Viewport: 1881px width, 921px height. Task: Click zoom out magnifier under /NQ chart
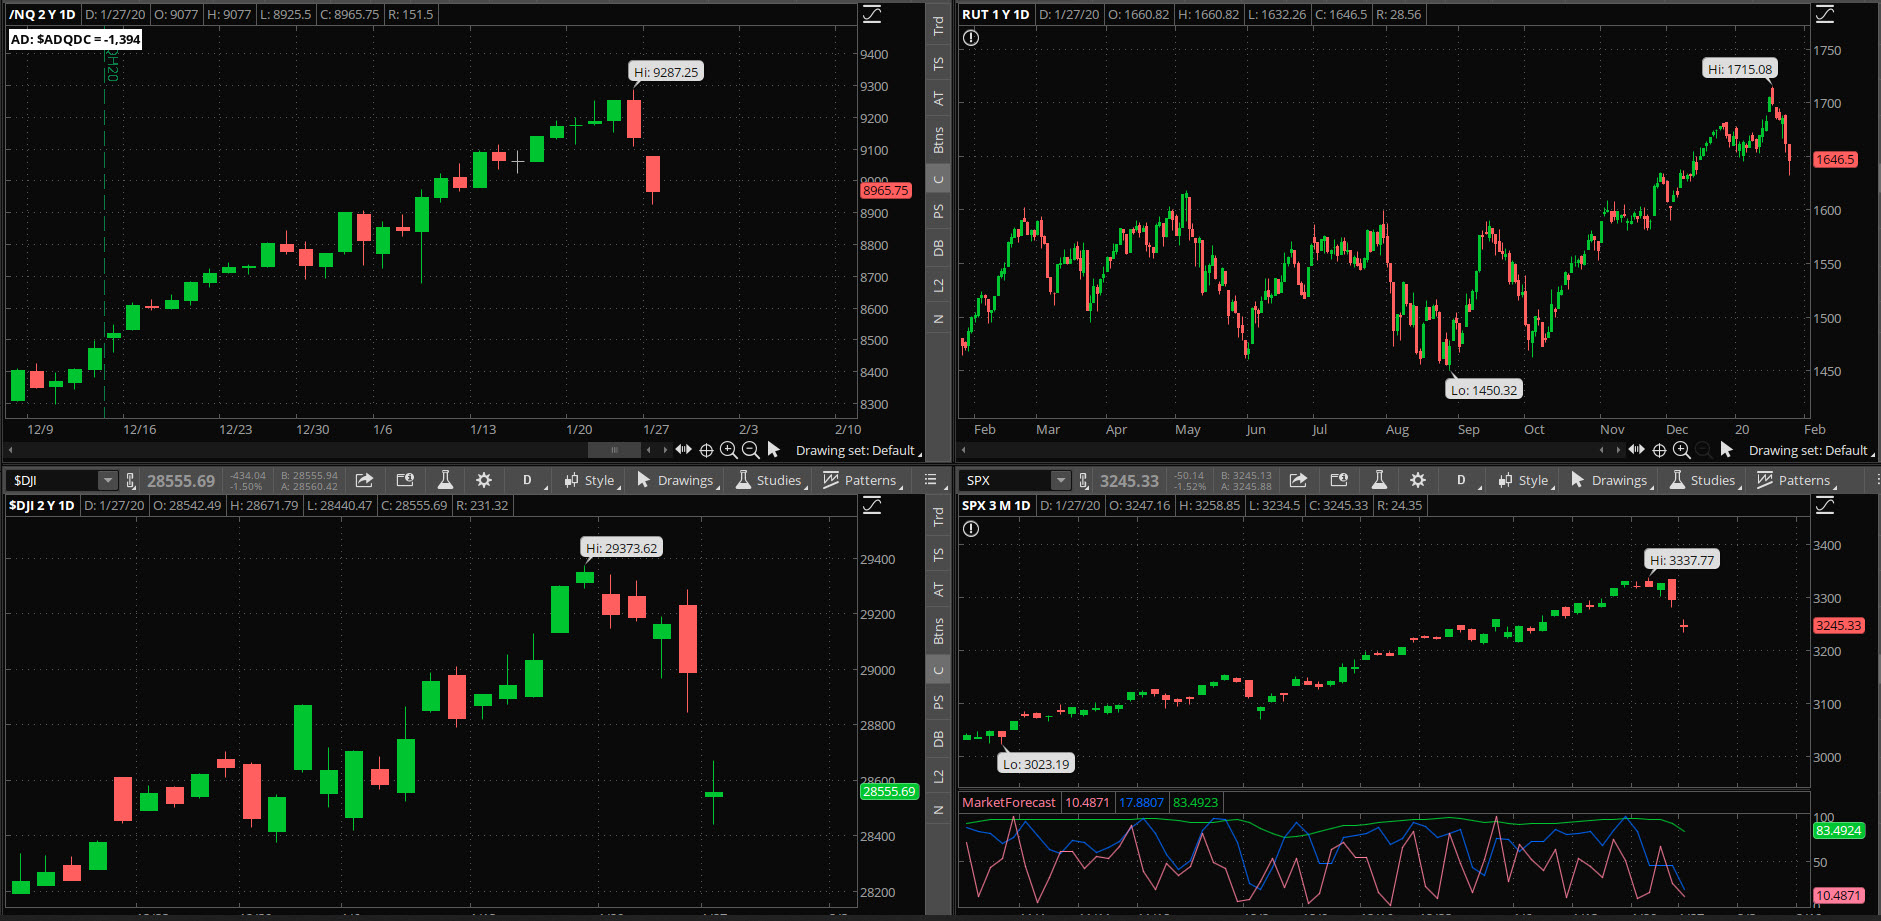(751, 450)
